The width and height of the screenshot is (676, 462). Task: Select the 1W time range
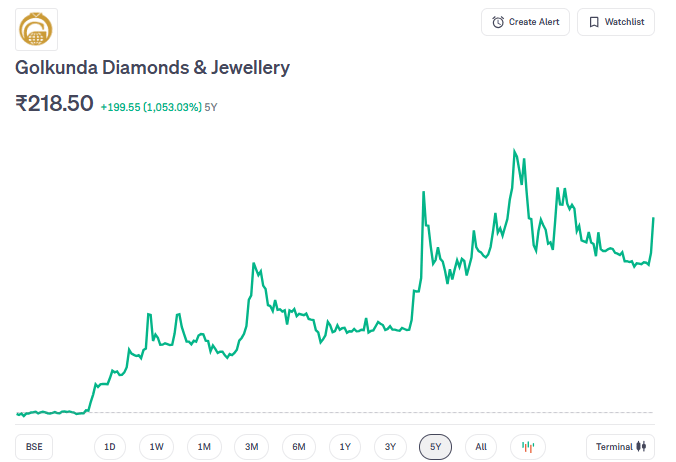tap(157, 446)
